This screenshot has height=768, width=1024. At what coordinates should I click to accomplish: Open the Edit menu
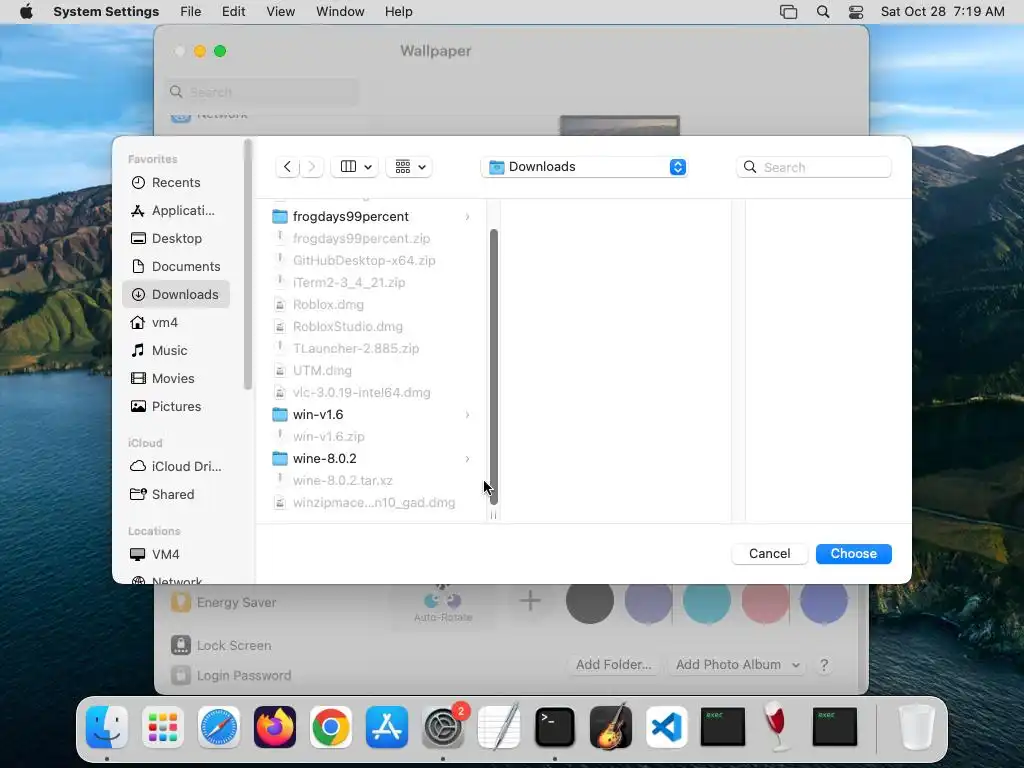coord(233,12)
